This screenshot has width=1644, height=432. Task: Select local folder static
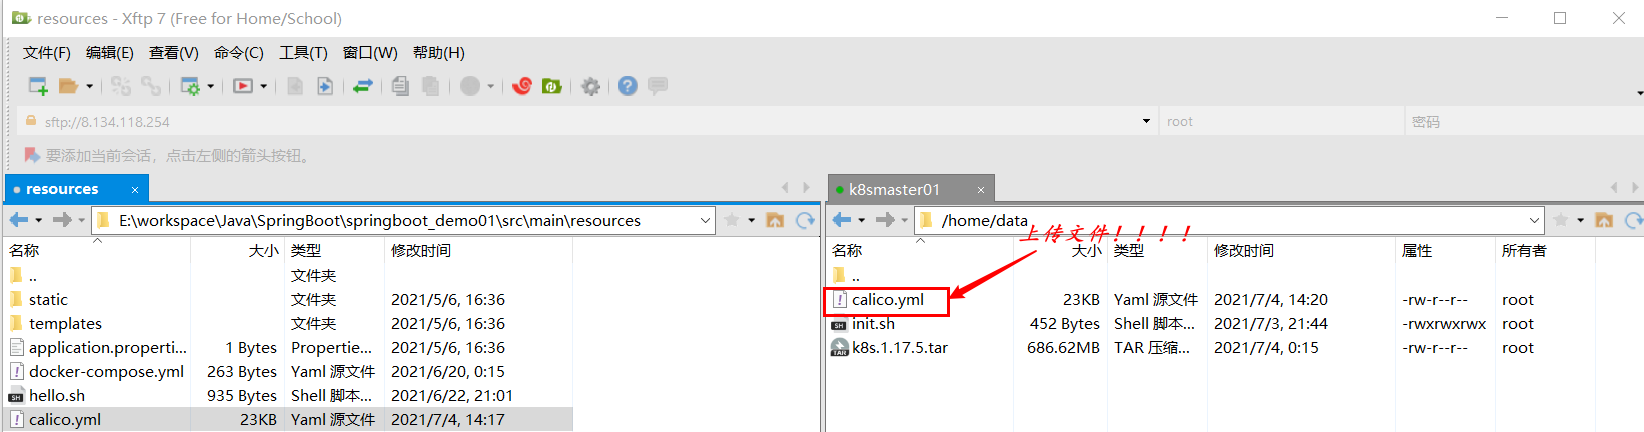[48, 300]
